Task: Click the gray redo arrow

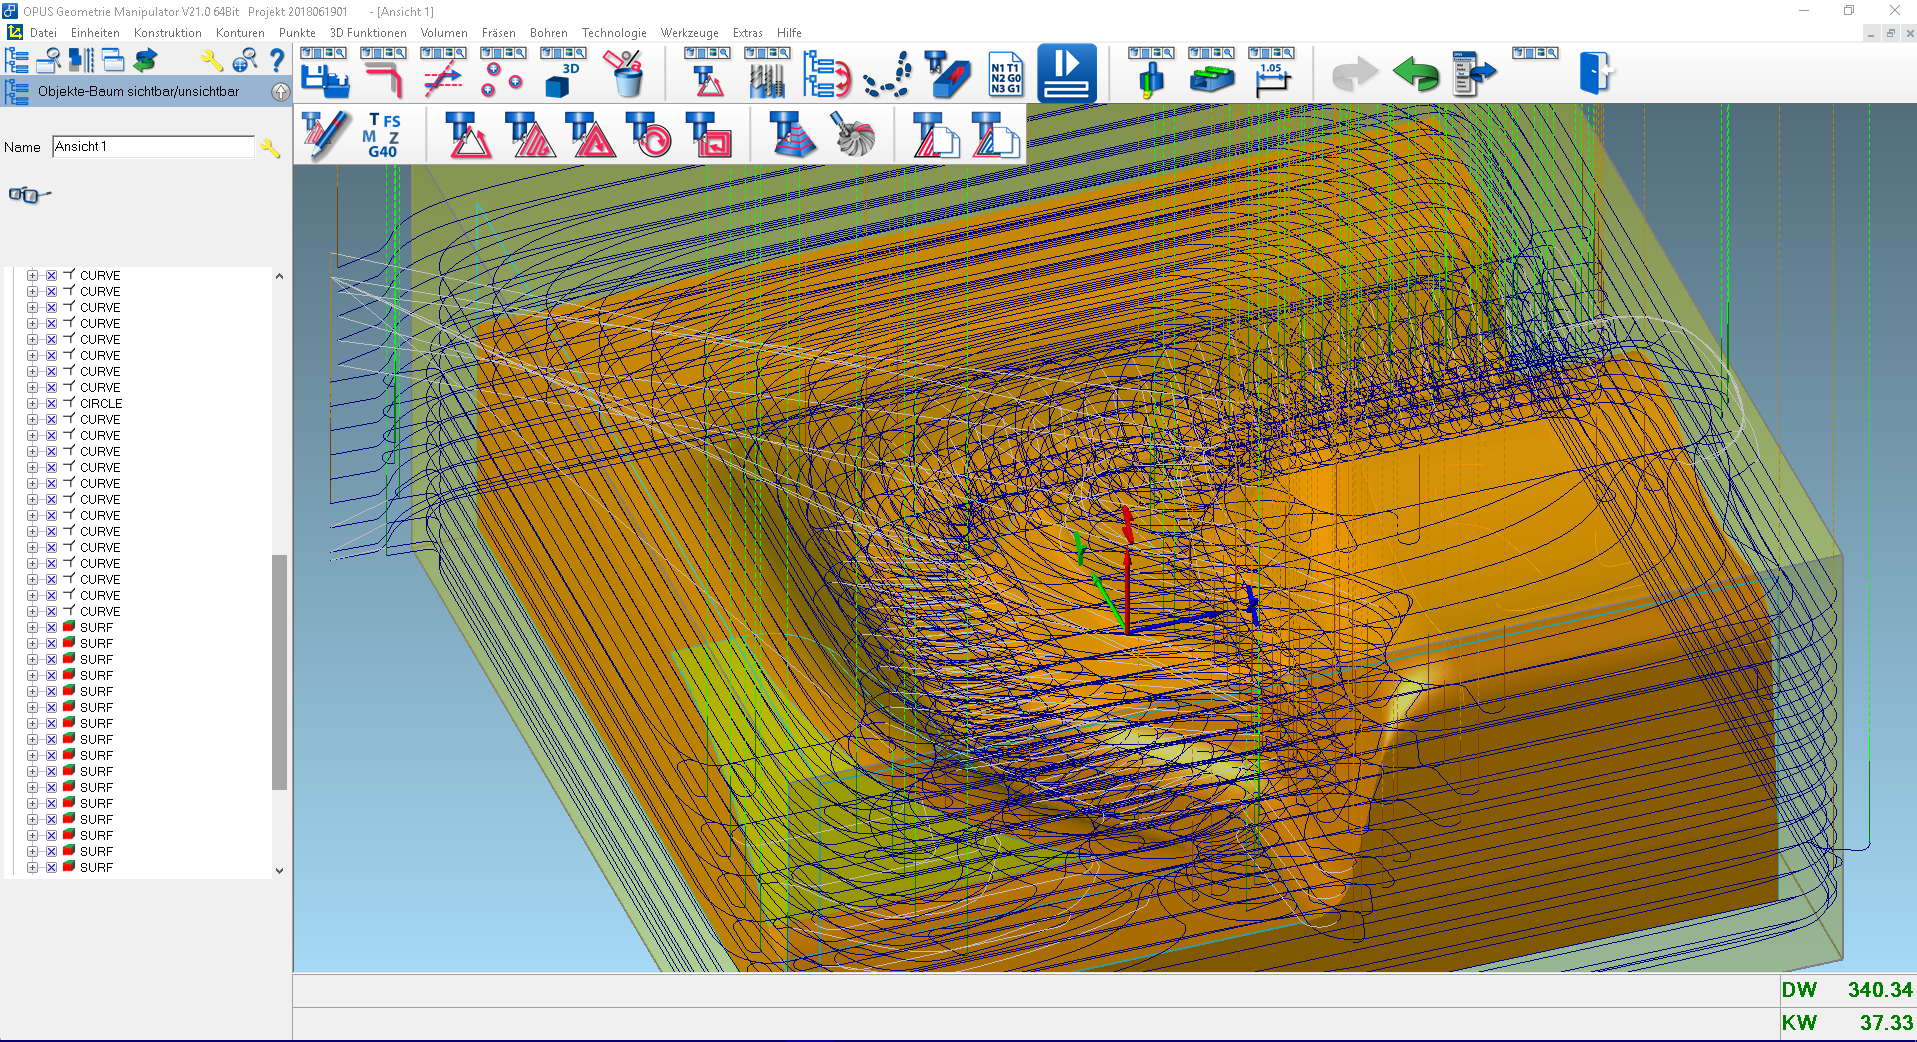Action: [x=1355, y=73]
